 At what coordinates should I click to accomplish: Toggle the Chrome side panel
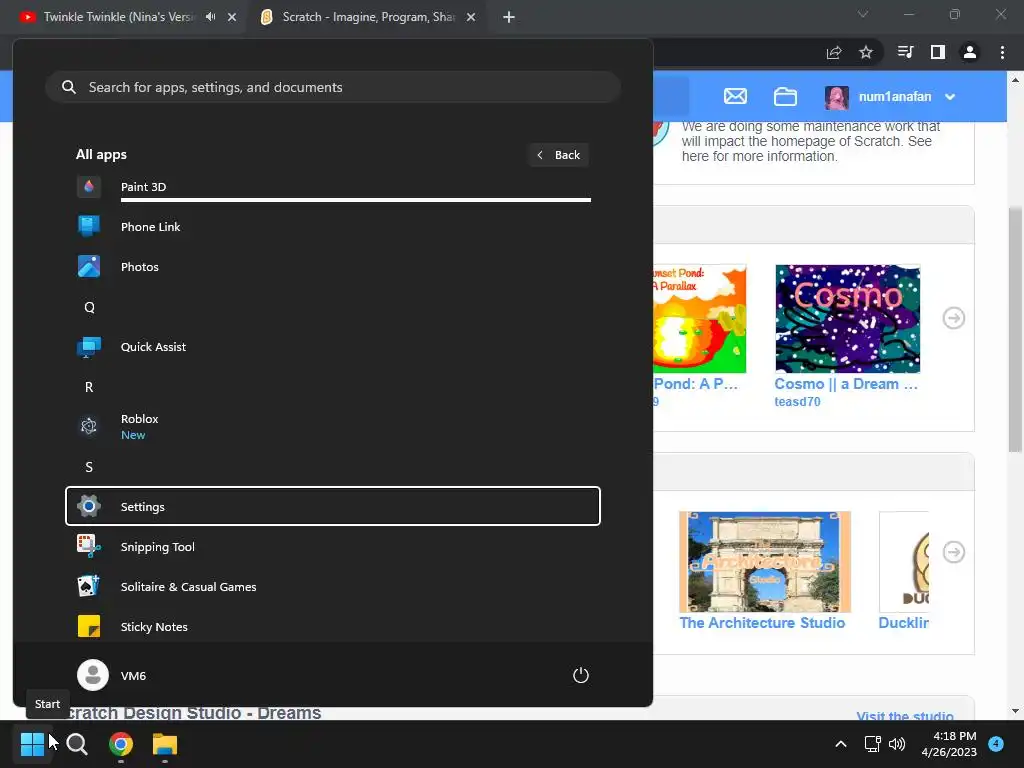click(x=938, y=52)
